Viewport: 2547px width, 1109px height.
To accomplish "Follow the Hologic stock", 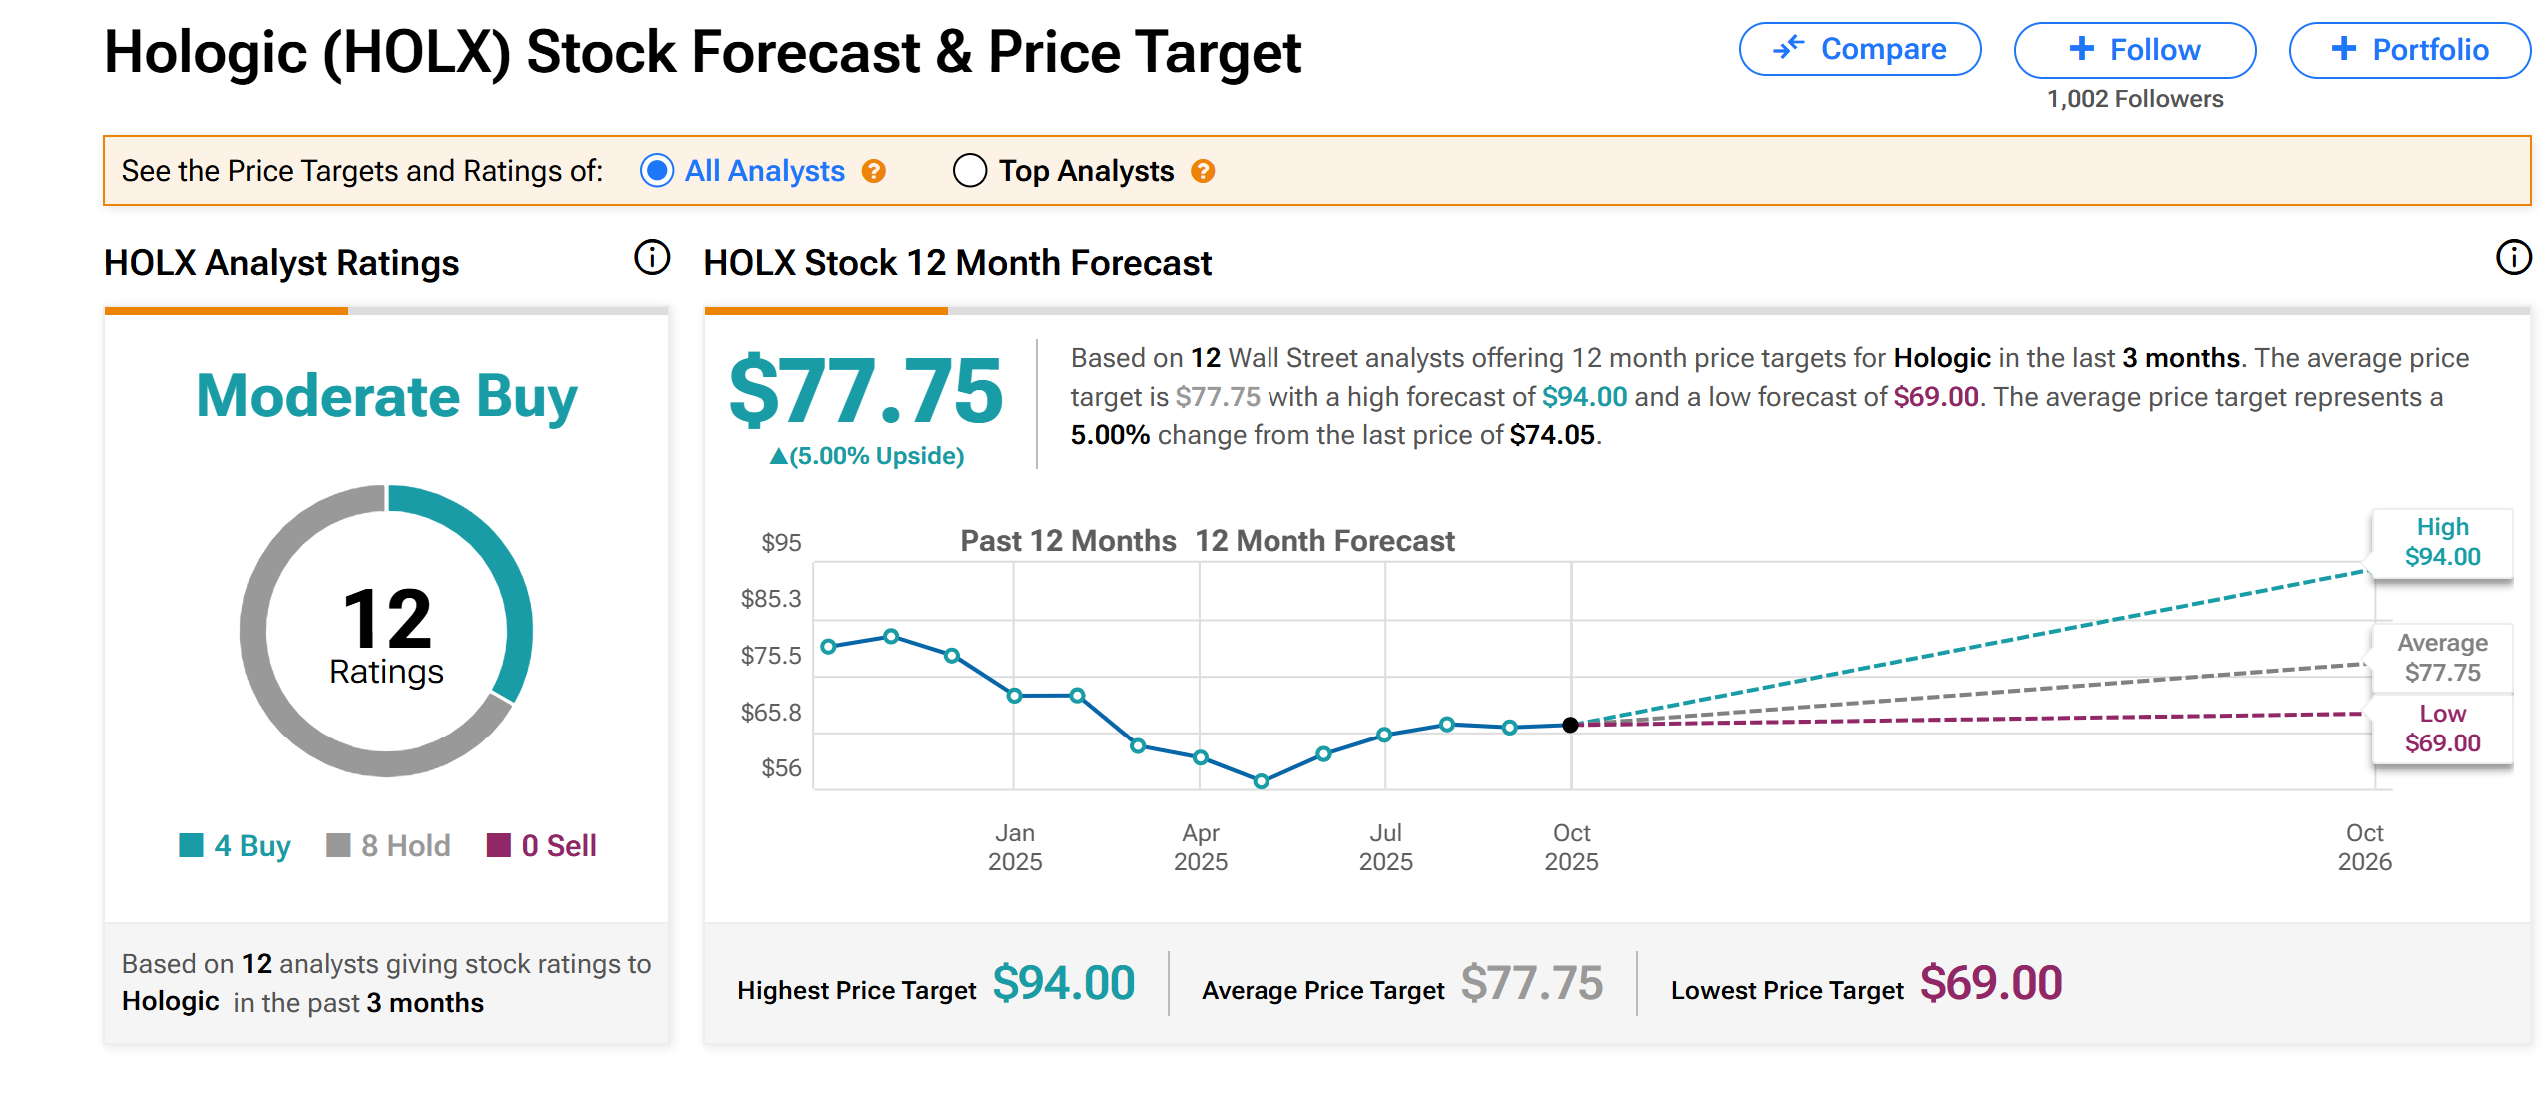I will (2134, 50).
